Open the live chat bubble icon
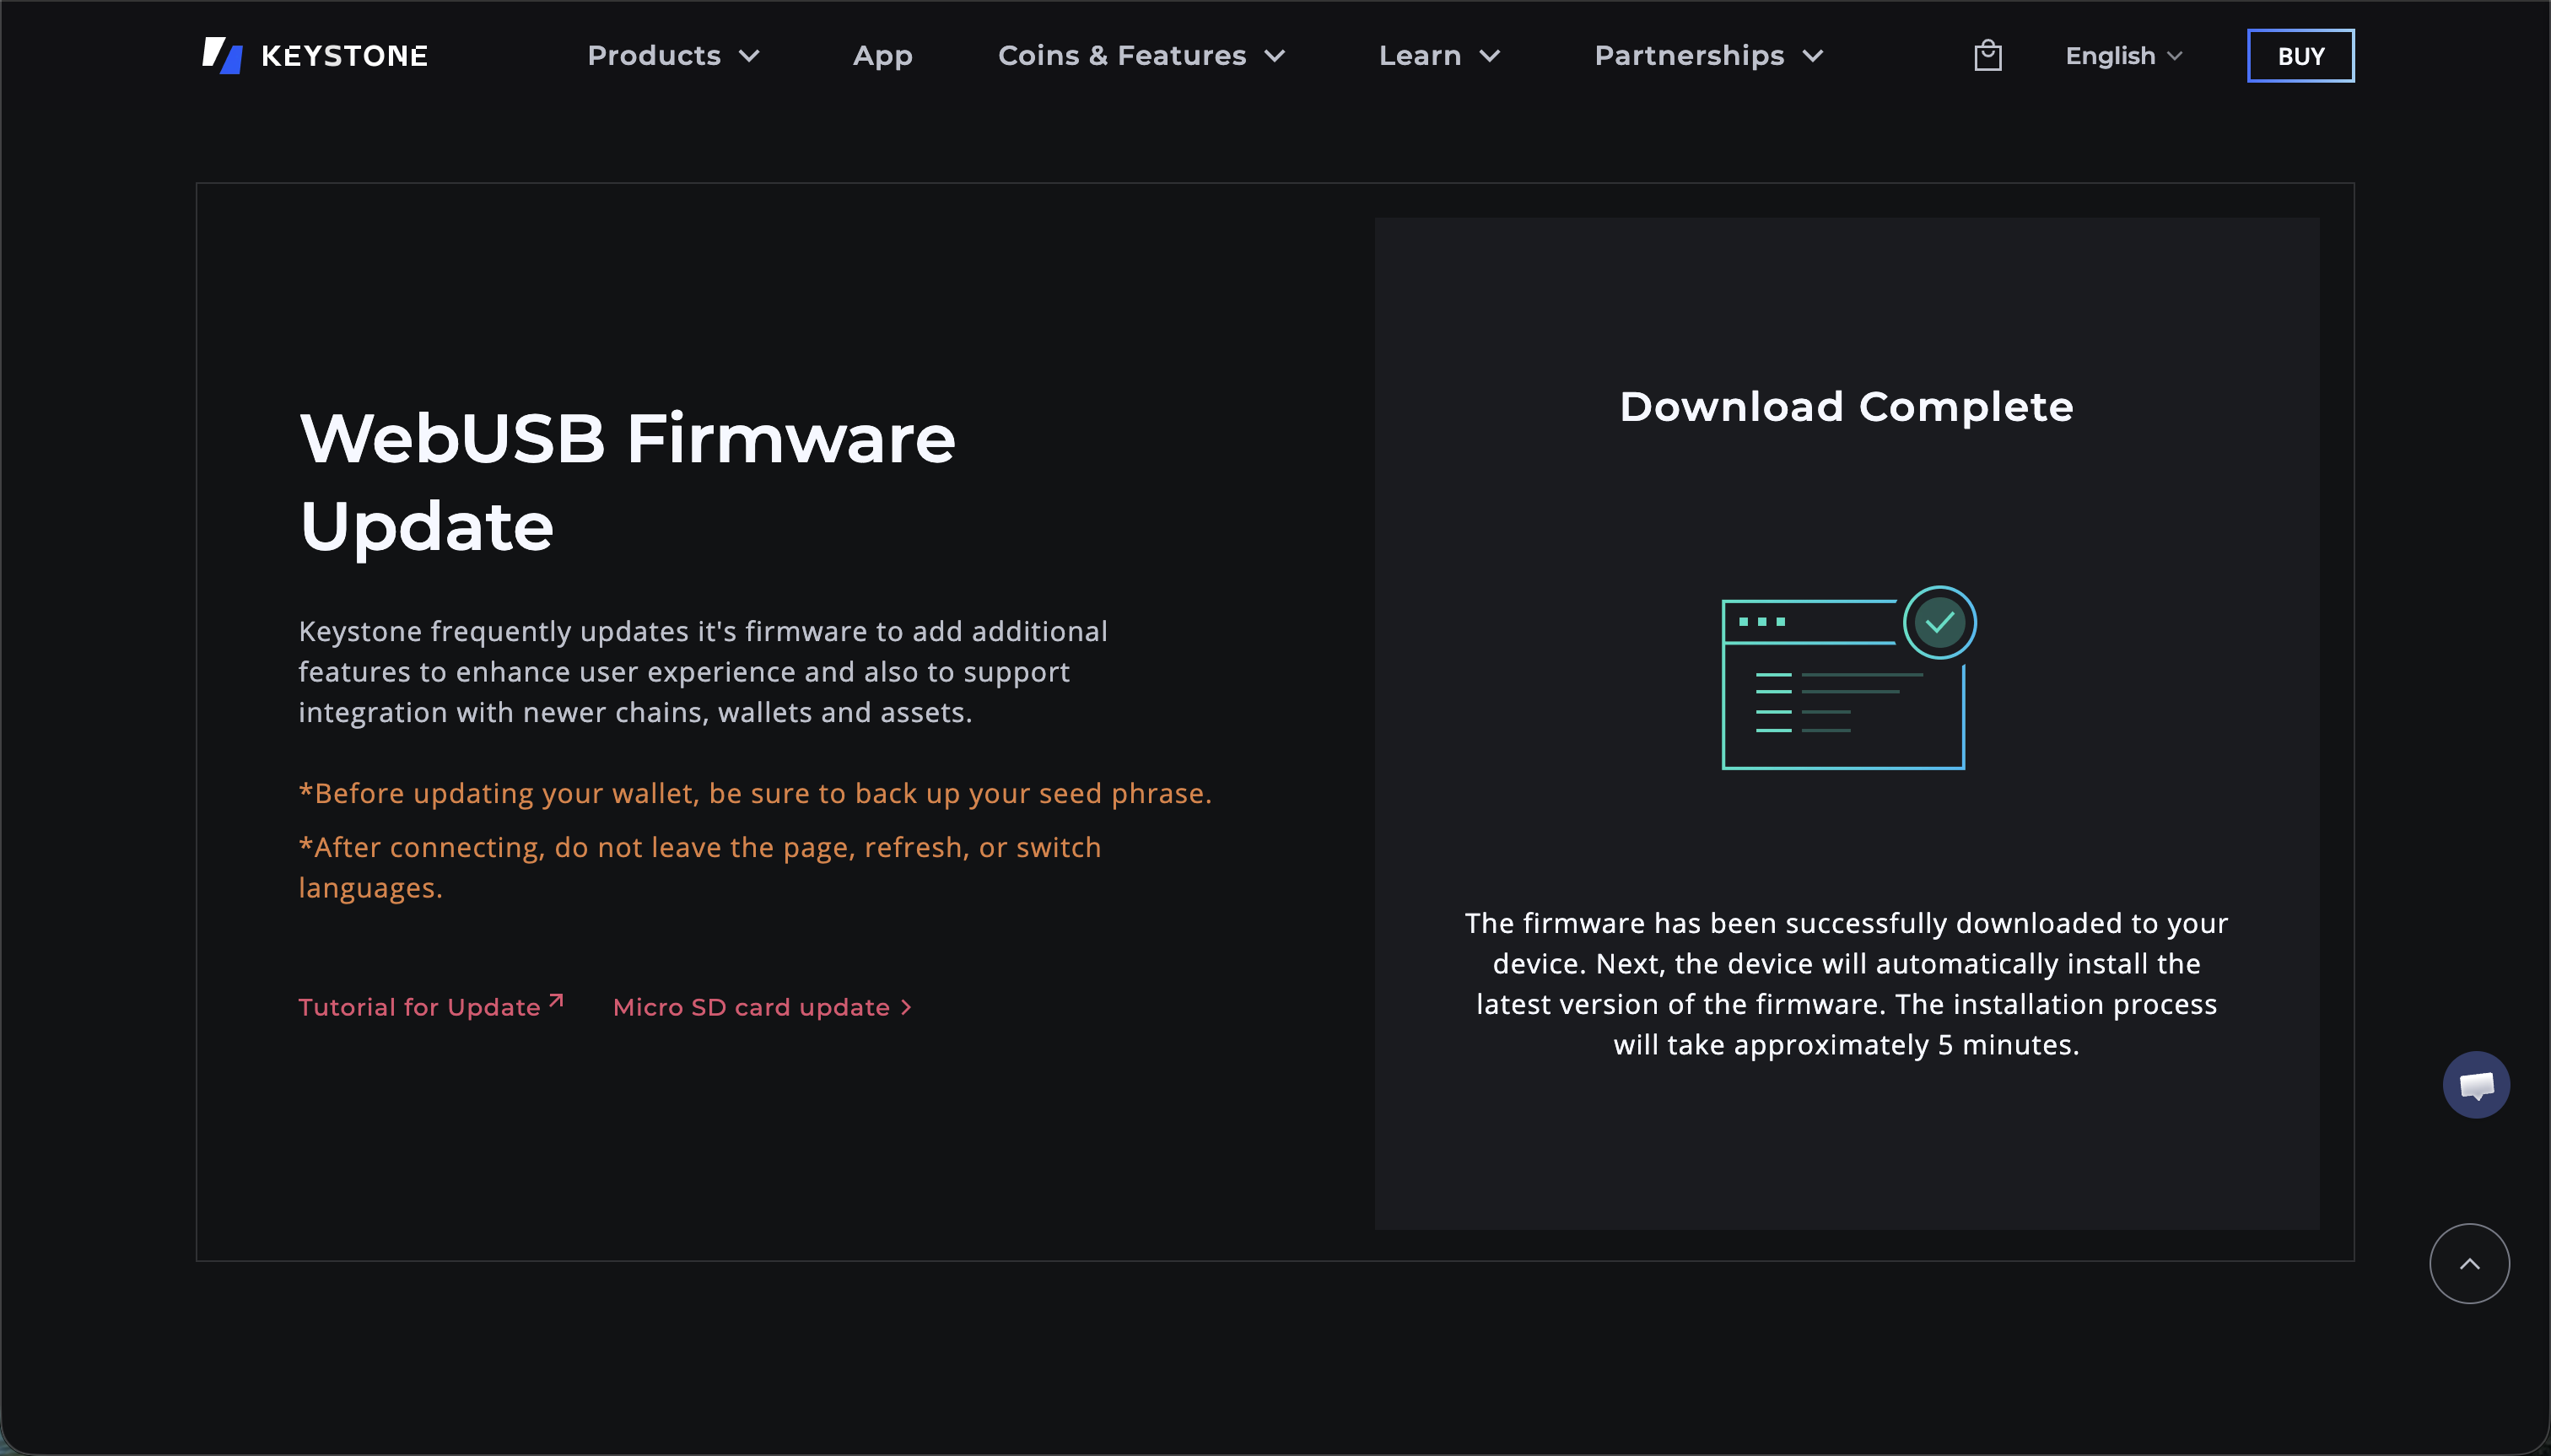The height and width of the screenshot is (1456, 2551). (x=2476, y=1084)
